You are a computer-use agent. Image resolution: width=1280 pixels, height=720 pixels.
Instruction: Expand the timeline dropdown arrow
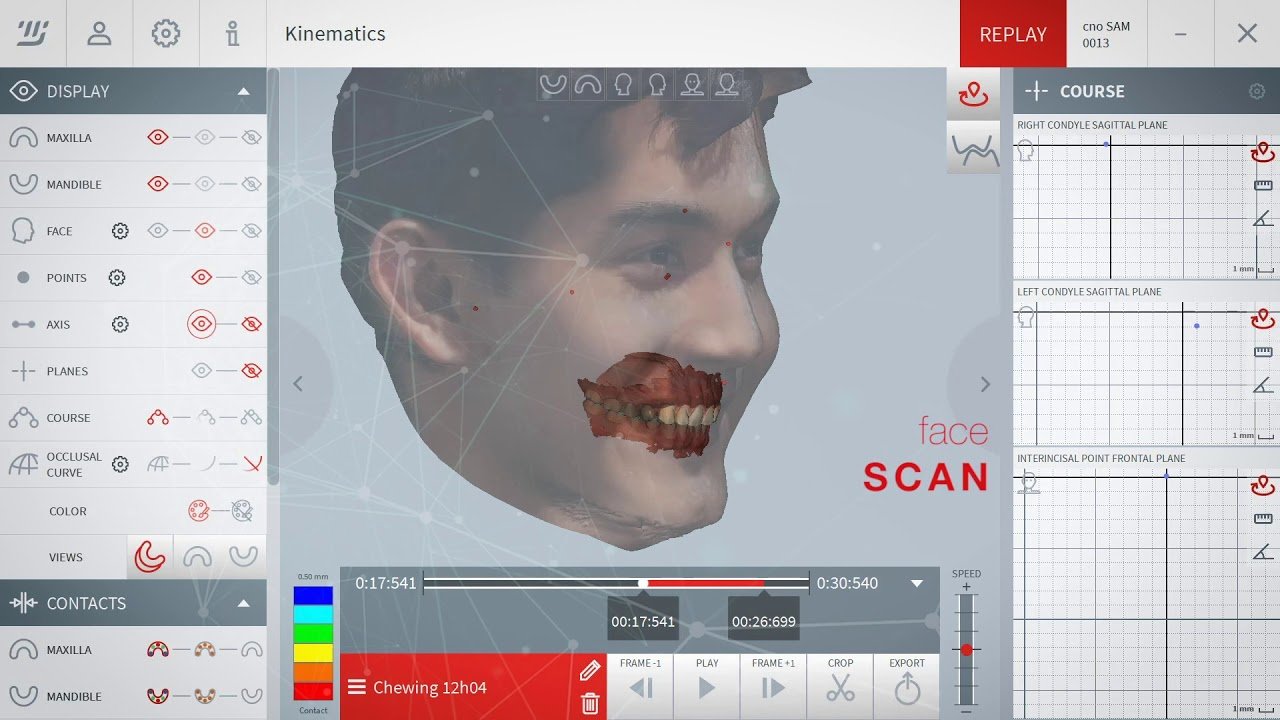pyautogui.click(x=917, y=583)
